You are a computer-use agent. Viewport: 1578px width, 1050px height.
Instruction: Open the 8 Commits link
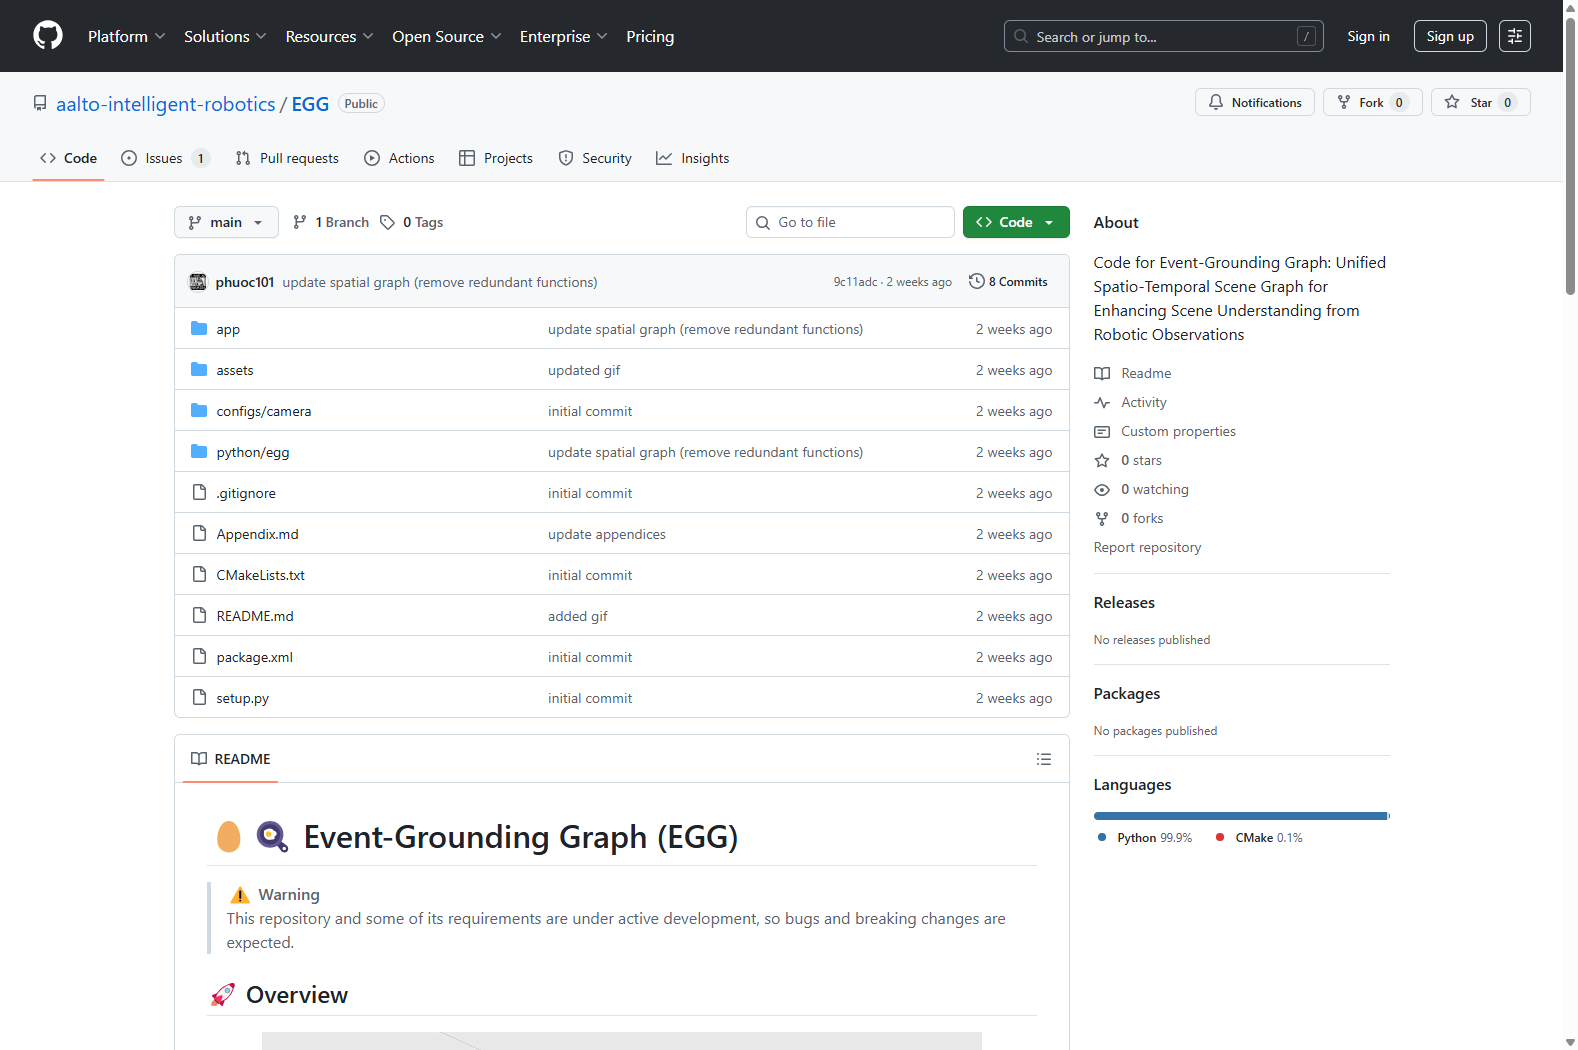coord(1008,282)
